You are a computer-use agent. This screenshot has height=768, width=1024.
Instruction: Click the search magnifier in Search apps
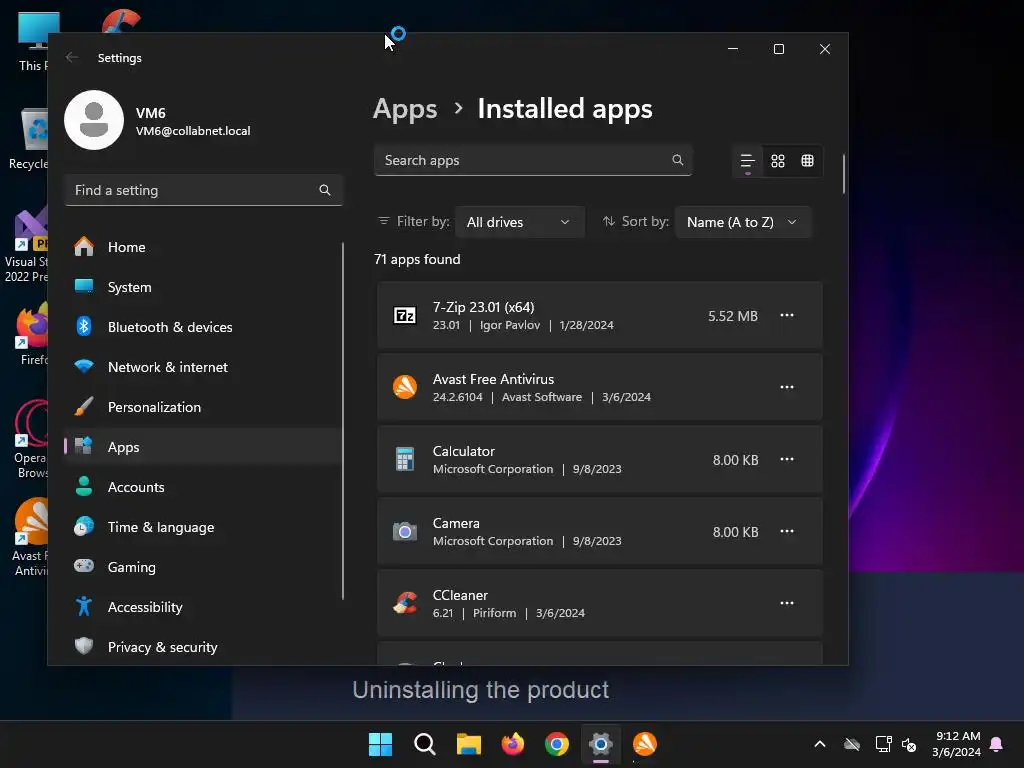(x=678, y=160)
